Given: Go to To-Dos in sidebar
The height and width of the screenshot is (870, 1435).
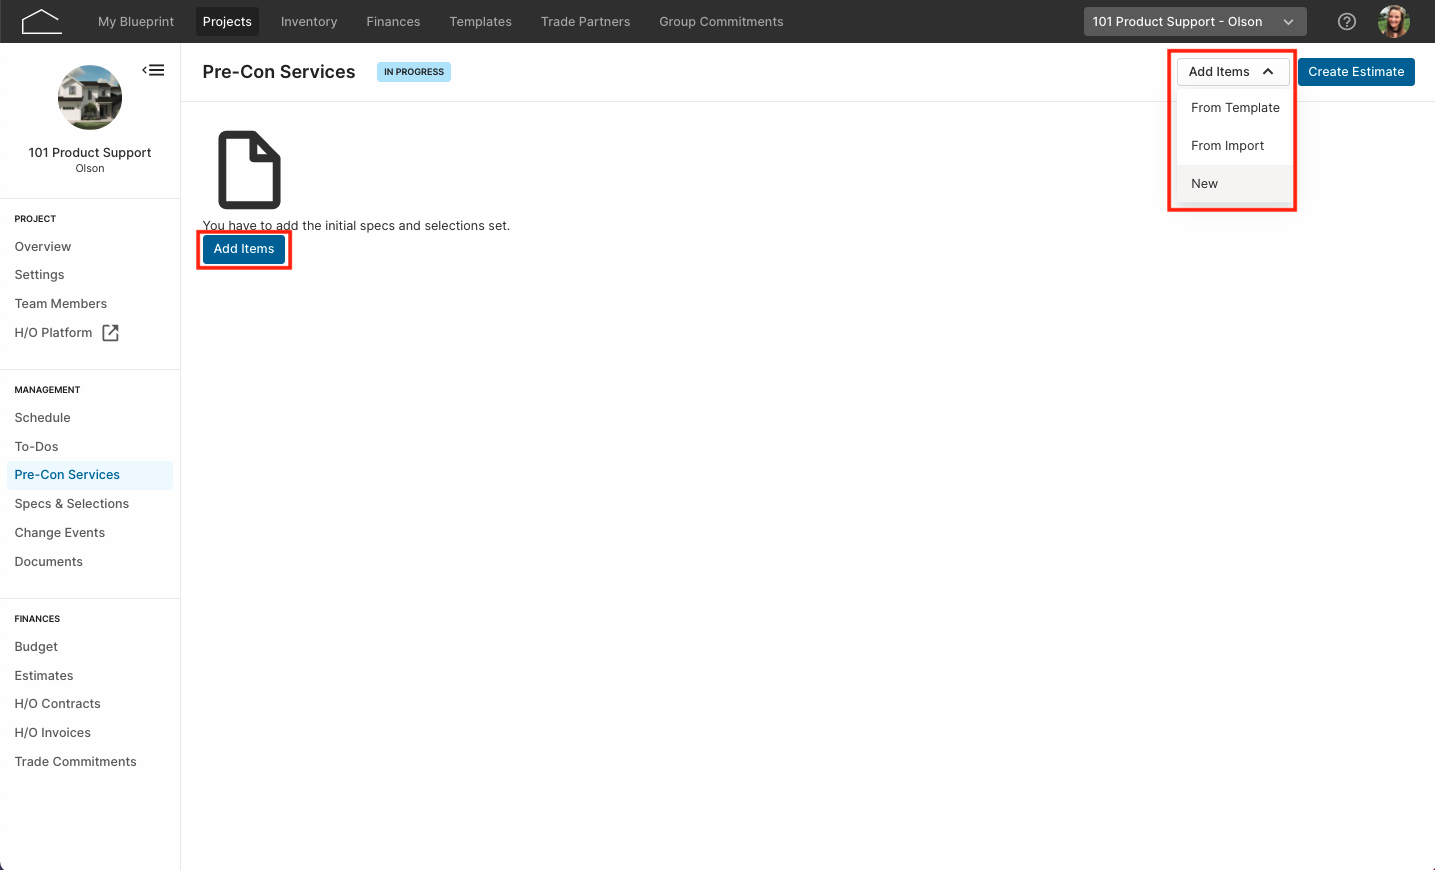Looking at the screenshot, I should click(x=36, y=447).
